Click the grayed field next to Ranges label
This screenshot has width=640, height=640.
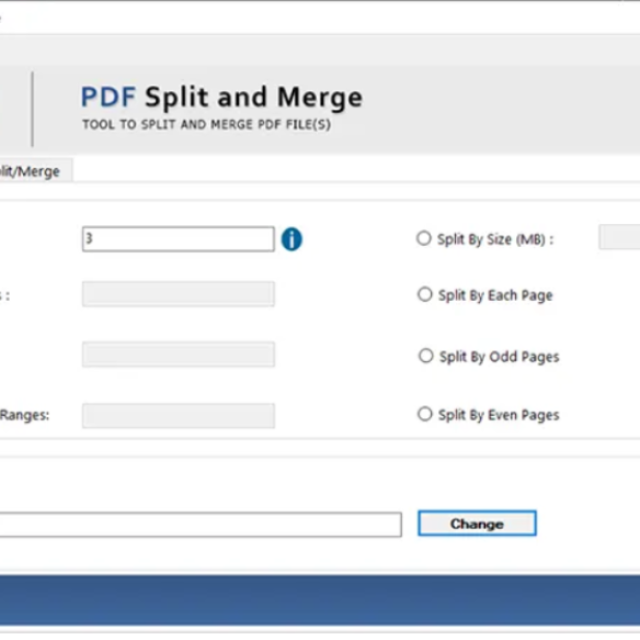coord(177,416)
